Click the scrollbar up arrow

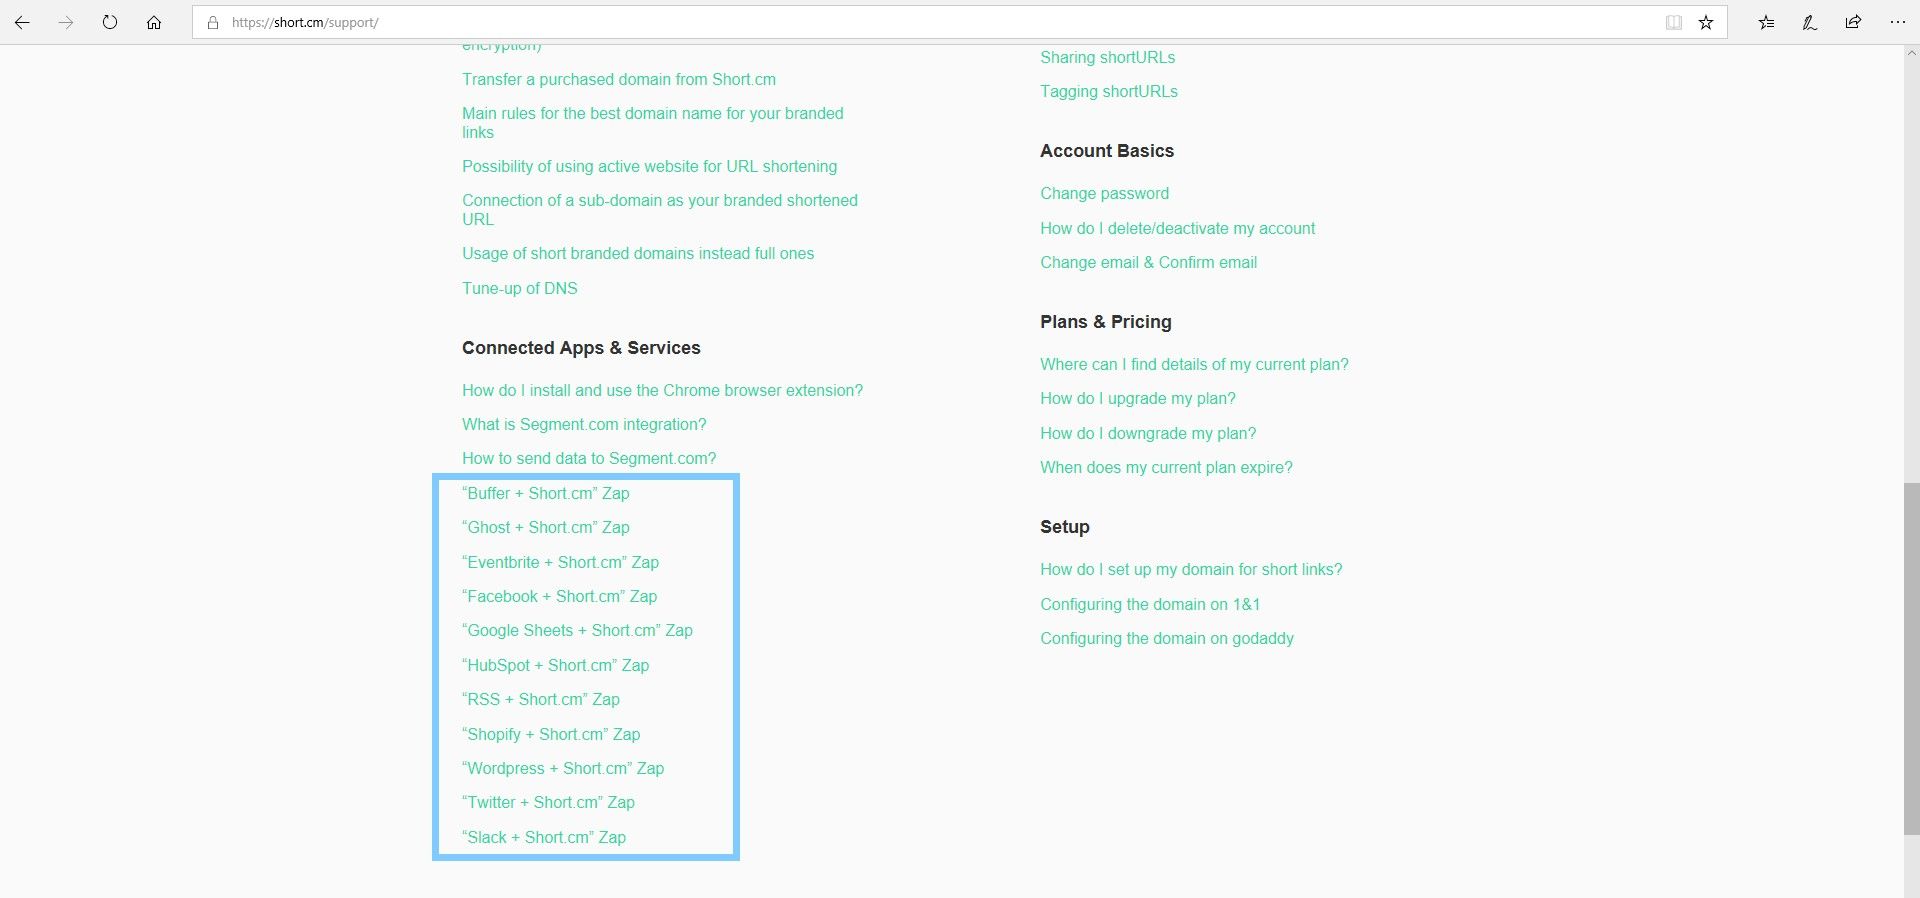1911,53
